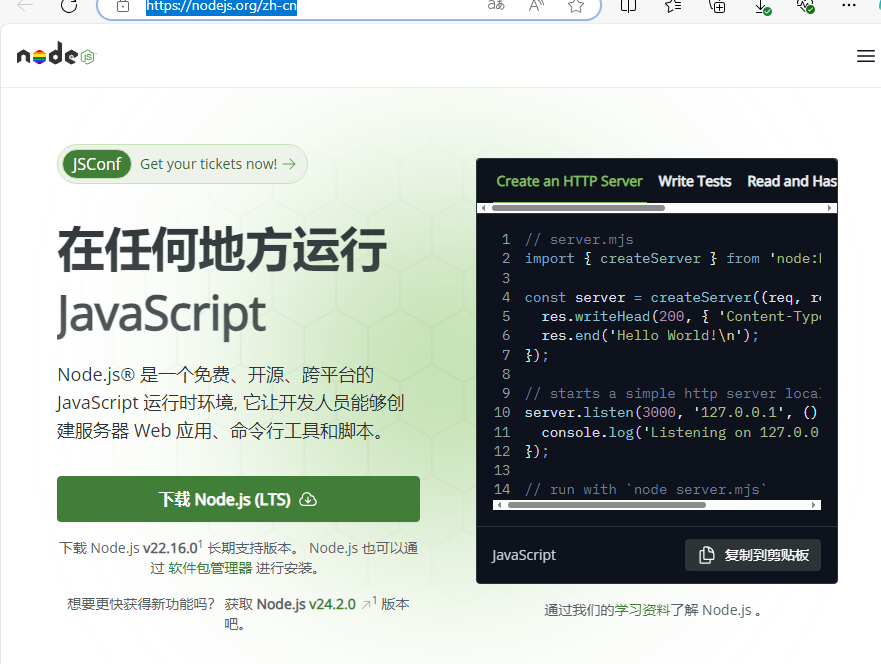Click the tab strip horizontal scrollbar thumb
The width and height of the screenshot is (881, 664).
(578, 208)
